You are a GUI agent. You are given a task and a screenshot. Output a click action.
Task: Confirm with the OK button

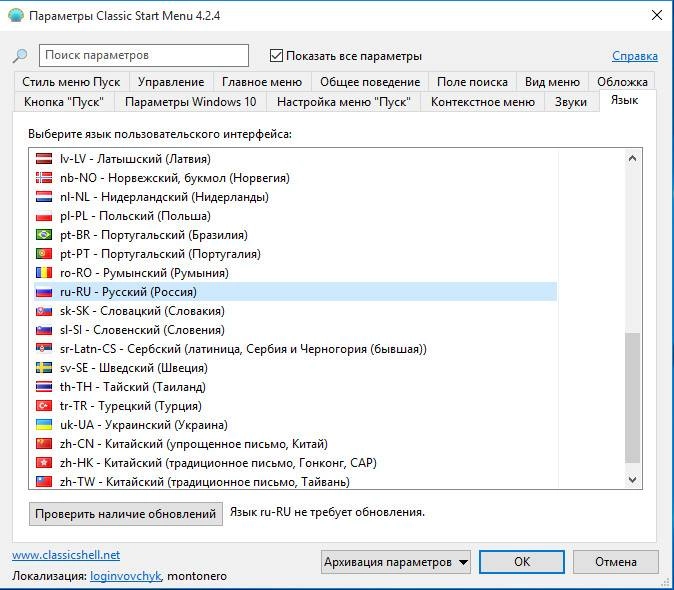point(522,562)
